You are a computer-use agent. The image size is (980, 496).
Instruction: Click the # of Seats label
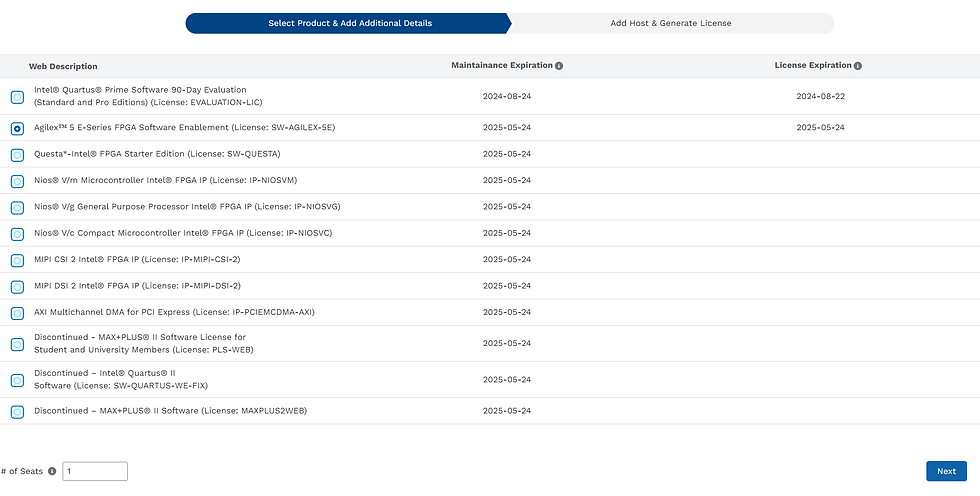pos(22,472)
